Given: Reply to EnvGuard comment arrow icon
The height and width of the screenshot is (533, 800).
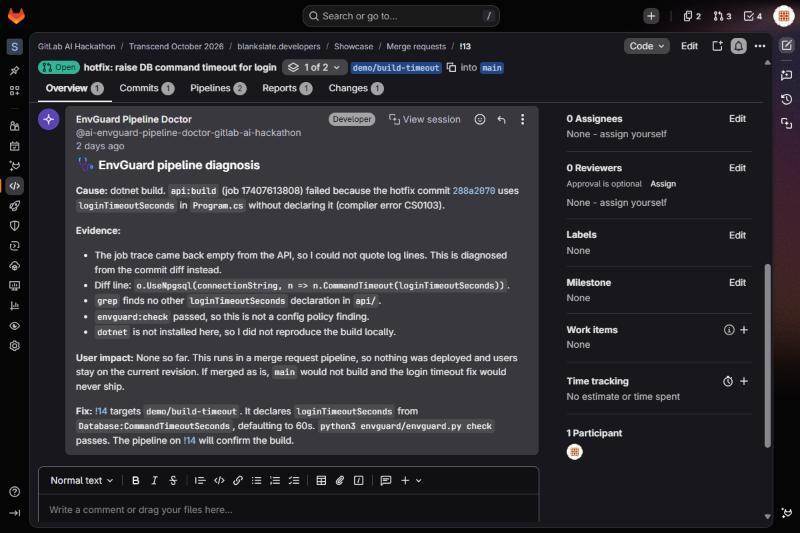Looking at the screenshot, I should click(x=502, y=119).
